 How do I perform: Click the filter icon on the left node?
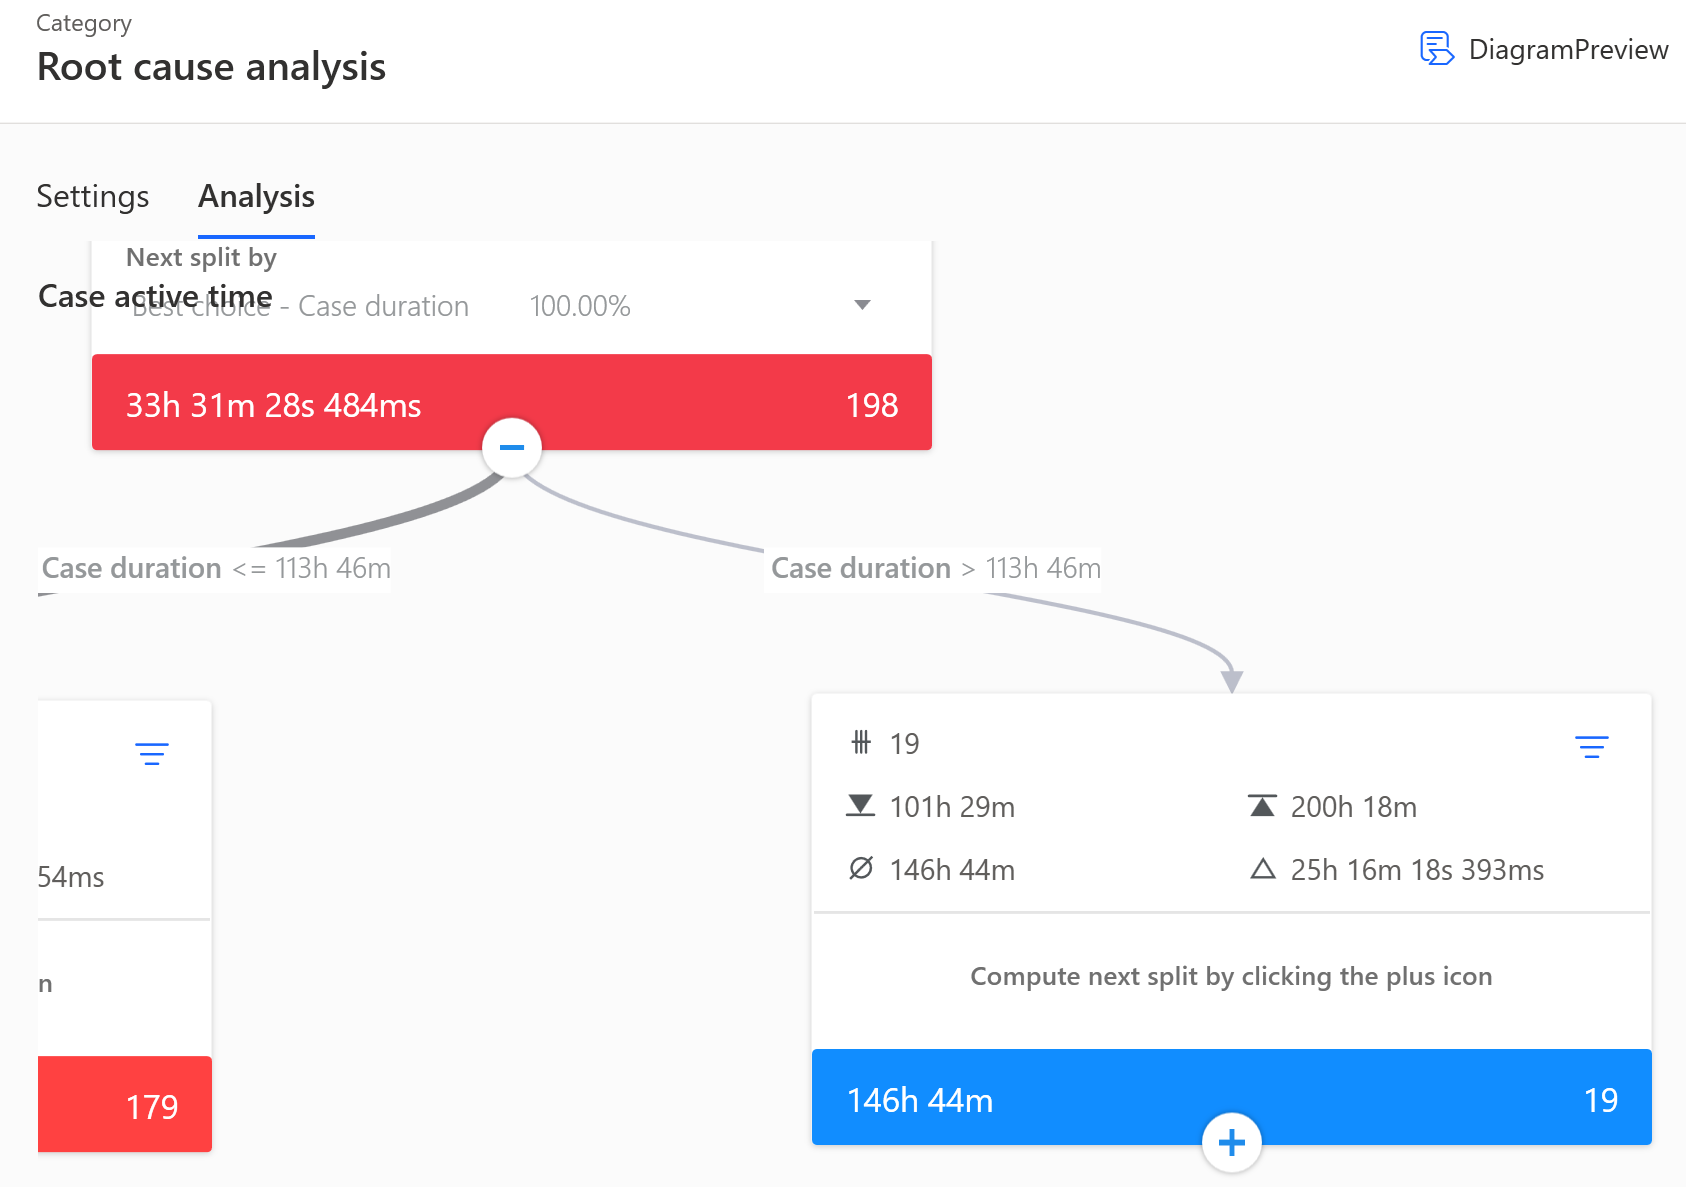(x=152, y=753)
